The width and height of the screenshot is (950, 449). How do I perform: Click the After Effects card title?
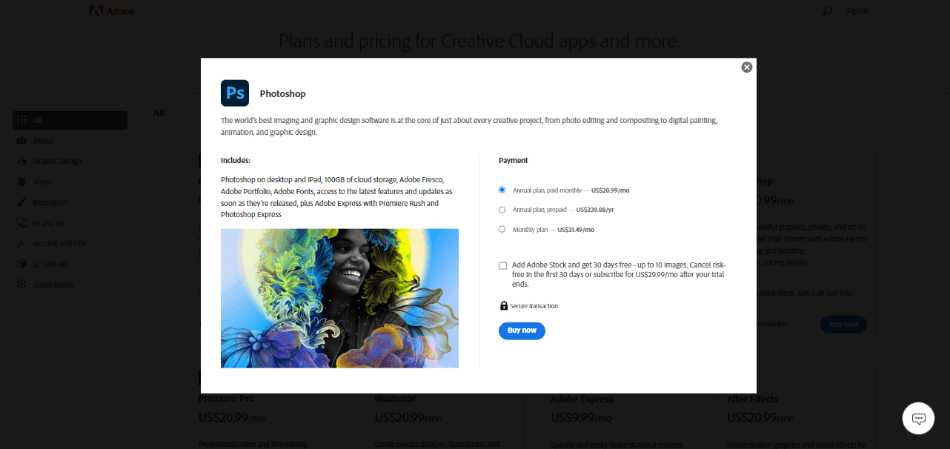coord(752,399)
